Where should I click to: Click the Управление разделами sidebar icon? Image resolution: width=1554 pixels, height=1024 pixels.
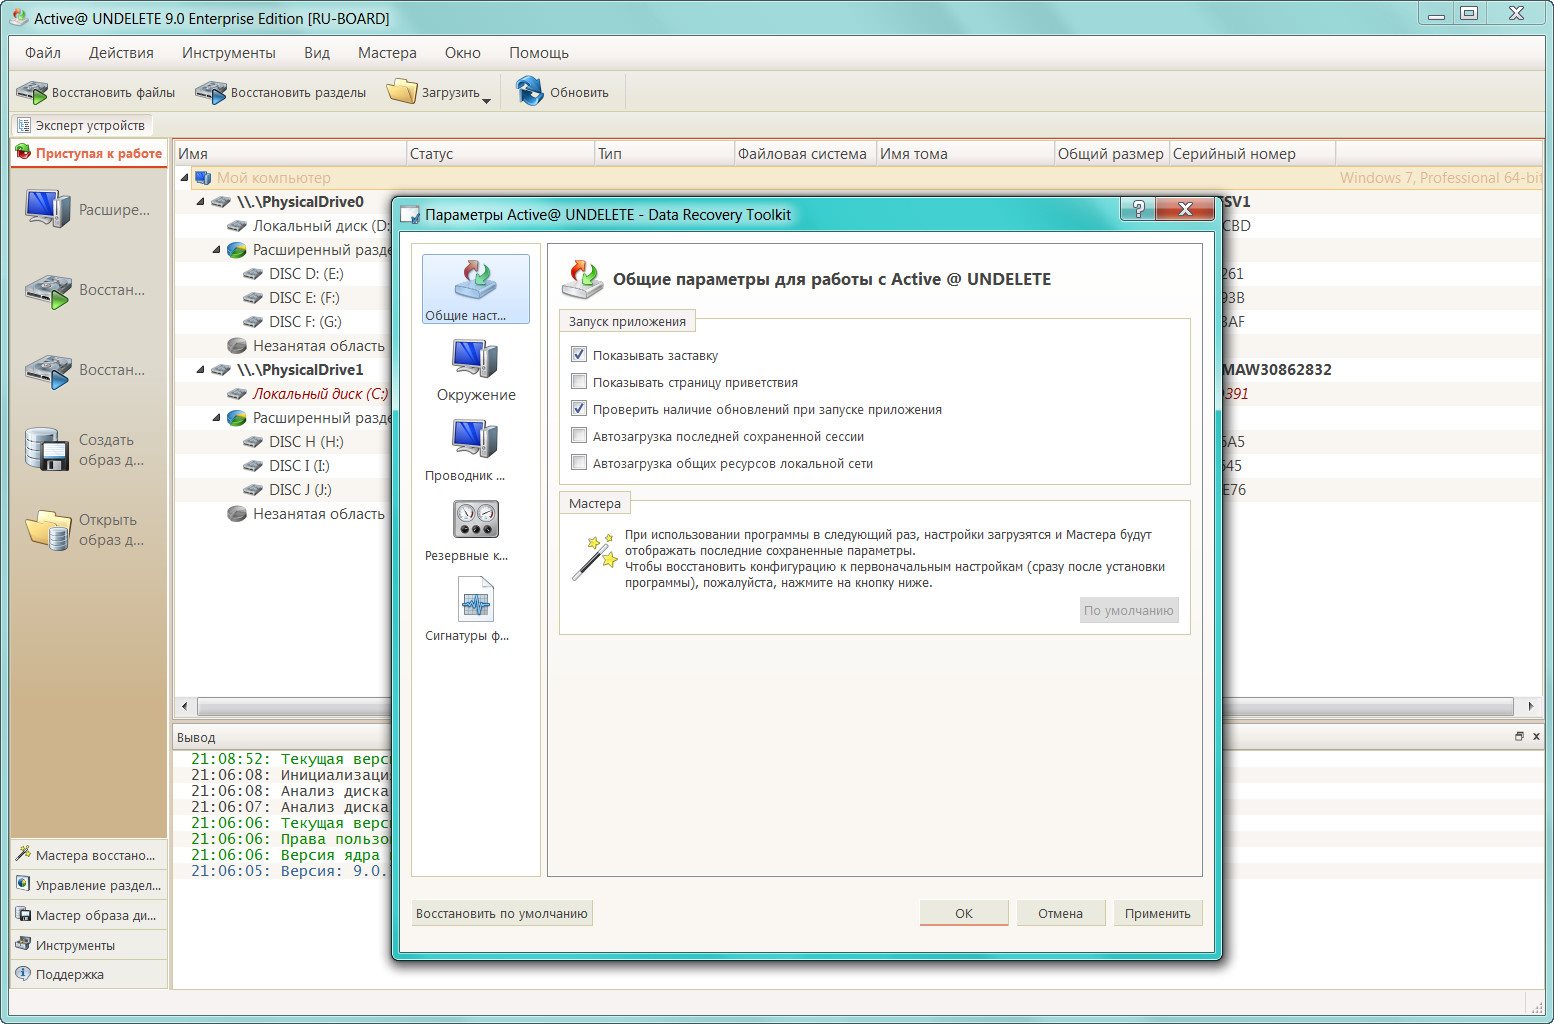(x=23, y=884)
